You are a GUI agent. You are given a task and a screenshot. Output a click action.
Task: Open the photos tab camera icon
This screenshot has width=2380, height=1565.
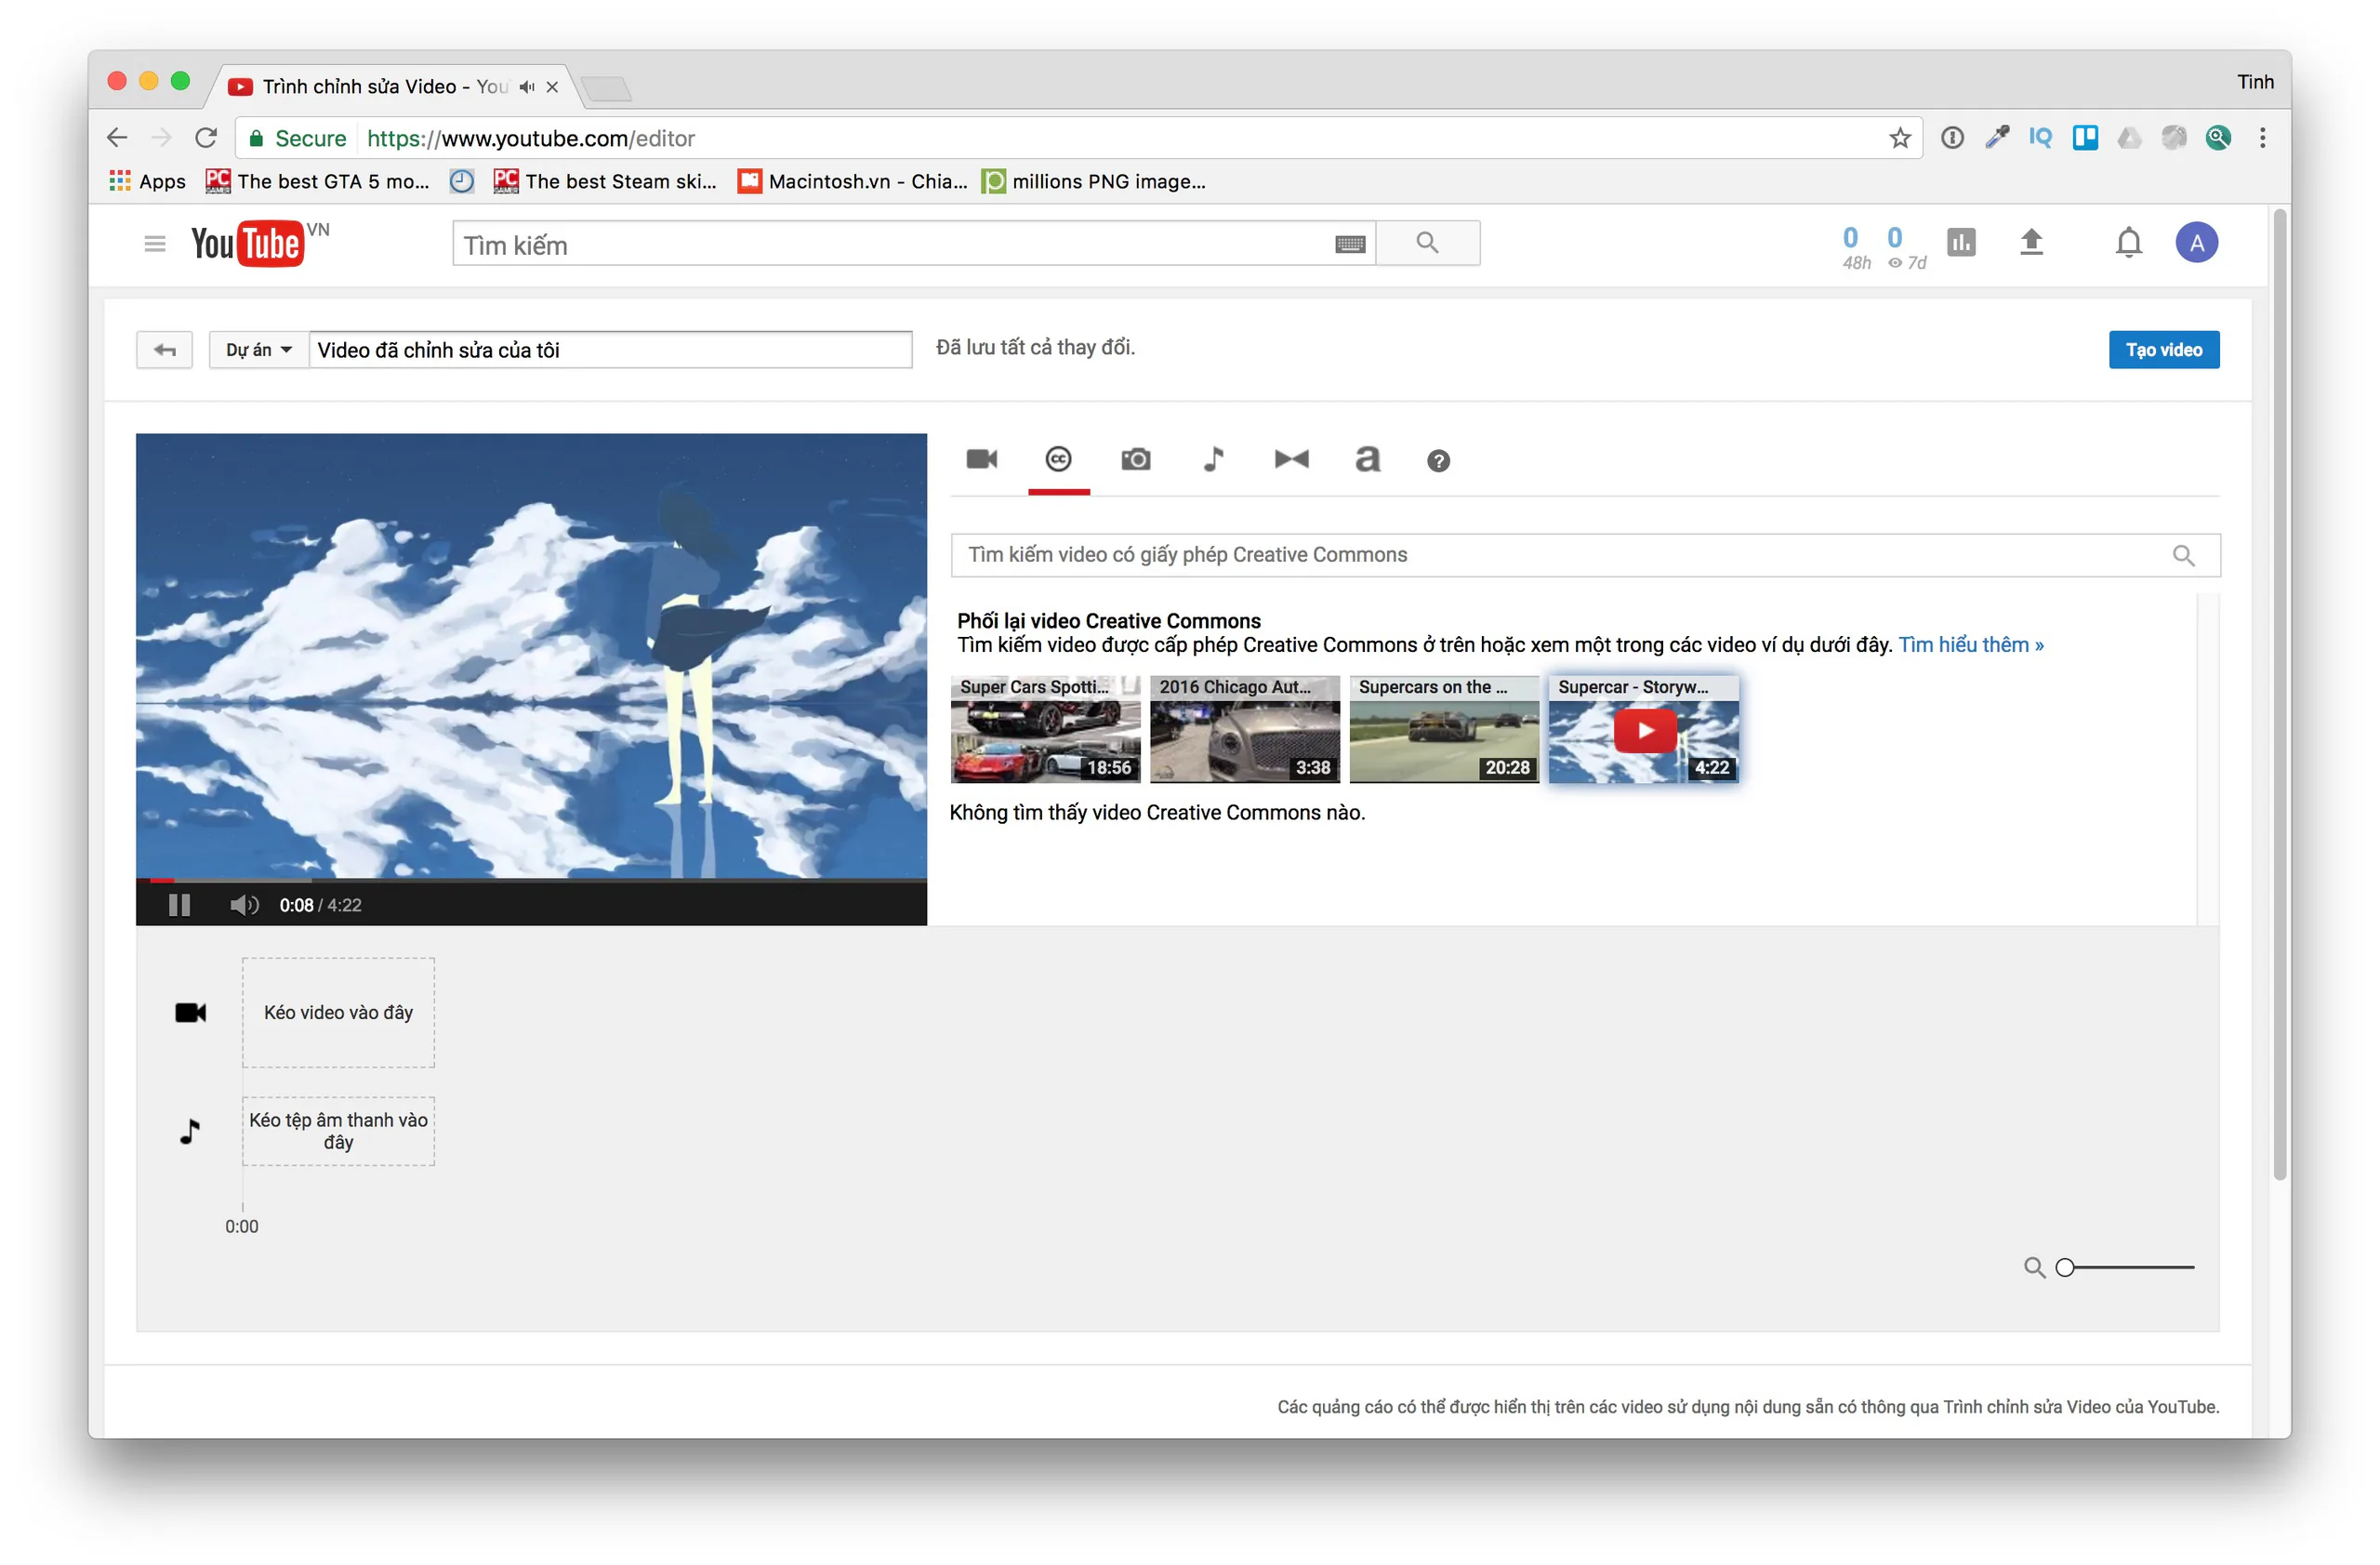coord(1135,459)
